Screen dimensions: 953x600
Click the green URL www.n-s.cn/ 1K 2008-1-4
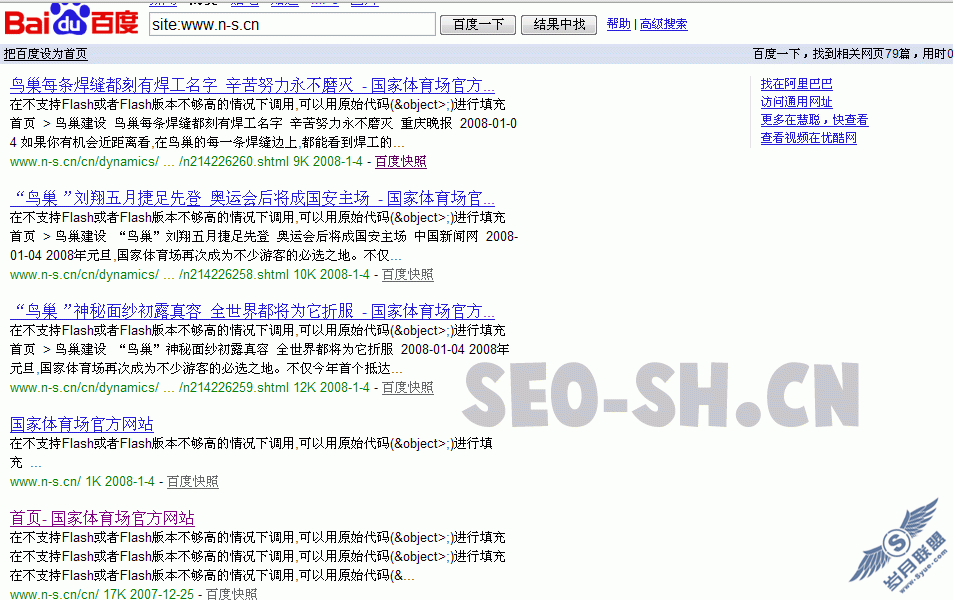pyautogui.click(x=82, y=481)
